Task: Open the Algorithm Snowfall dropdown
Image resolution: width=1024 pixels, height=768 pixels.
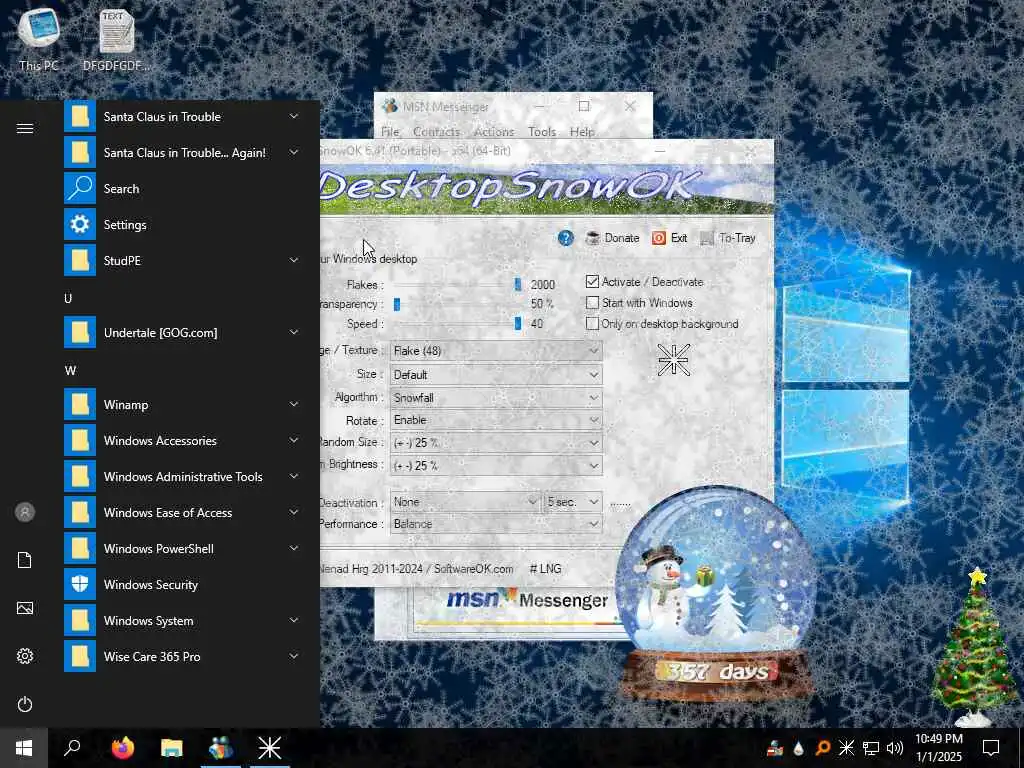Action: (496, 398)
